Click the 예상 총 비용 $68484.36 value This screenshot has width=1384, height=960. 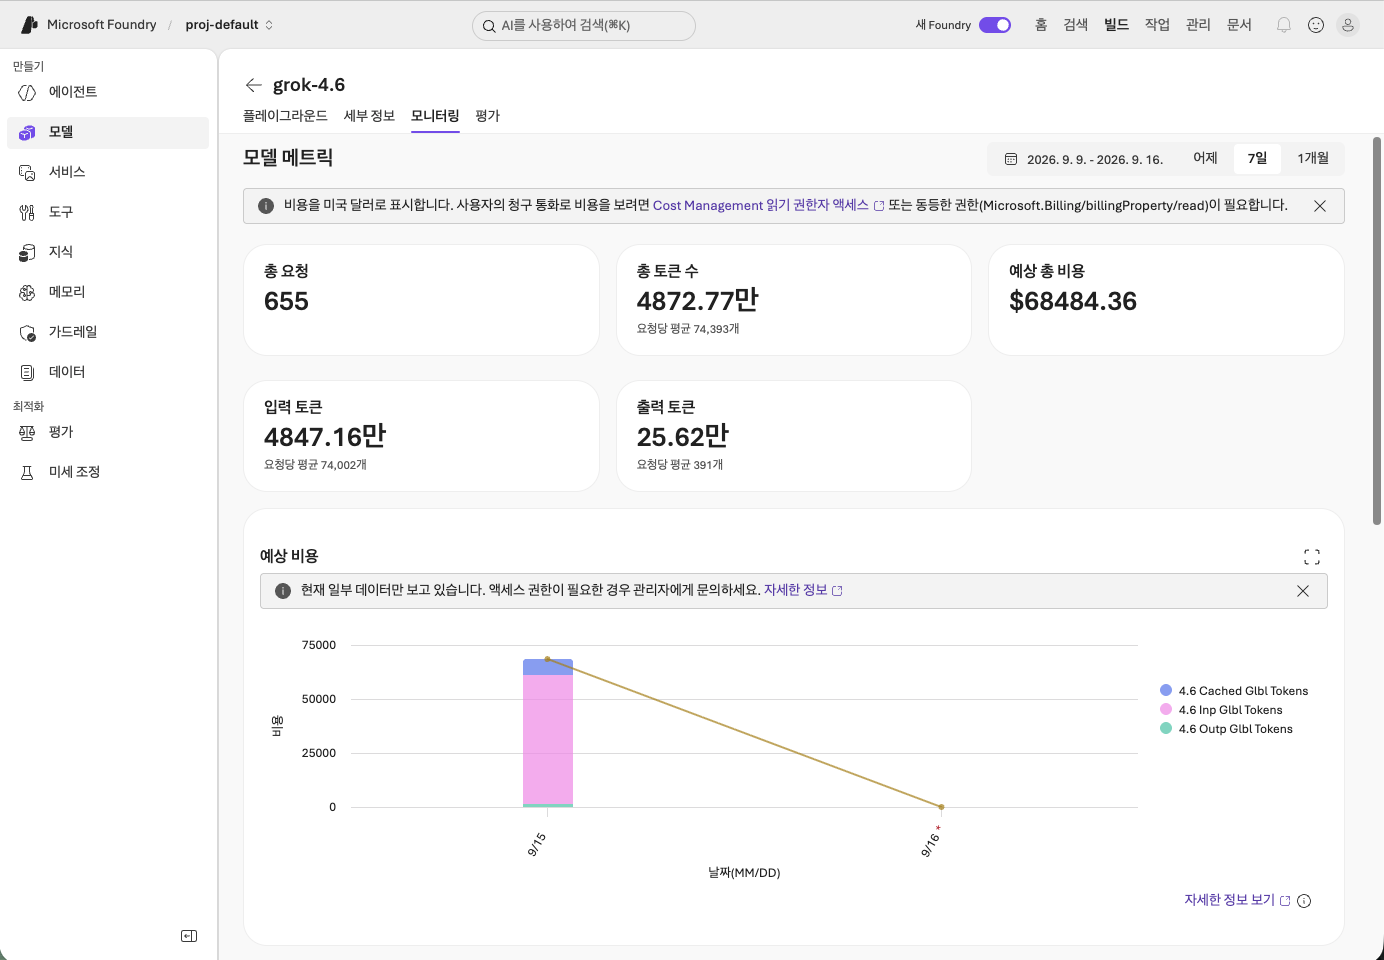pos(1073,301)
